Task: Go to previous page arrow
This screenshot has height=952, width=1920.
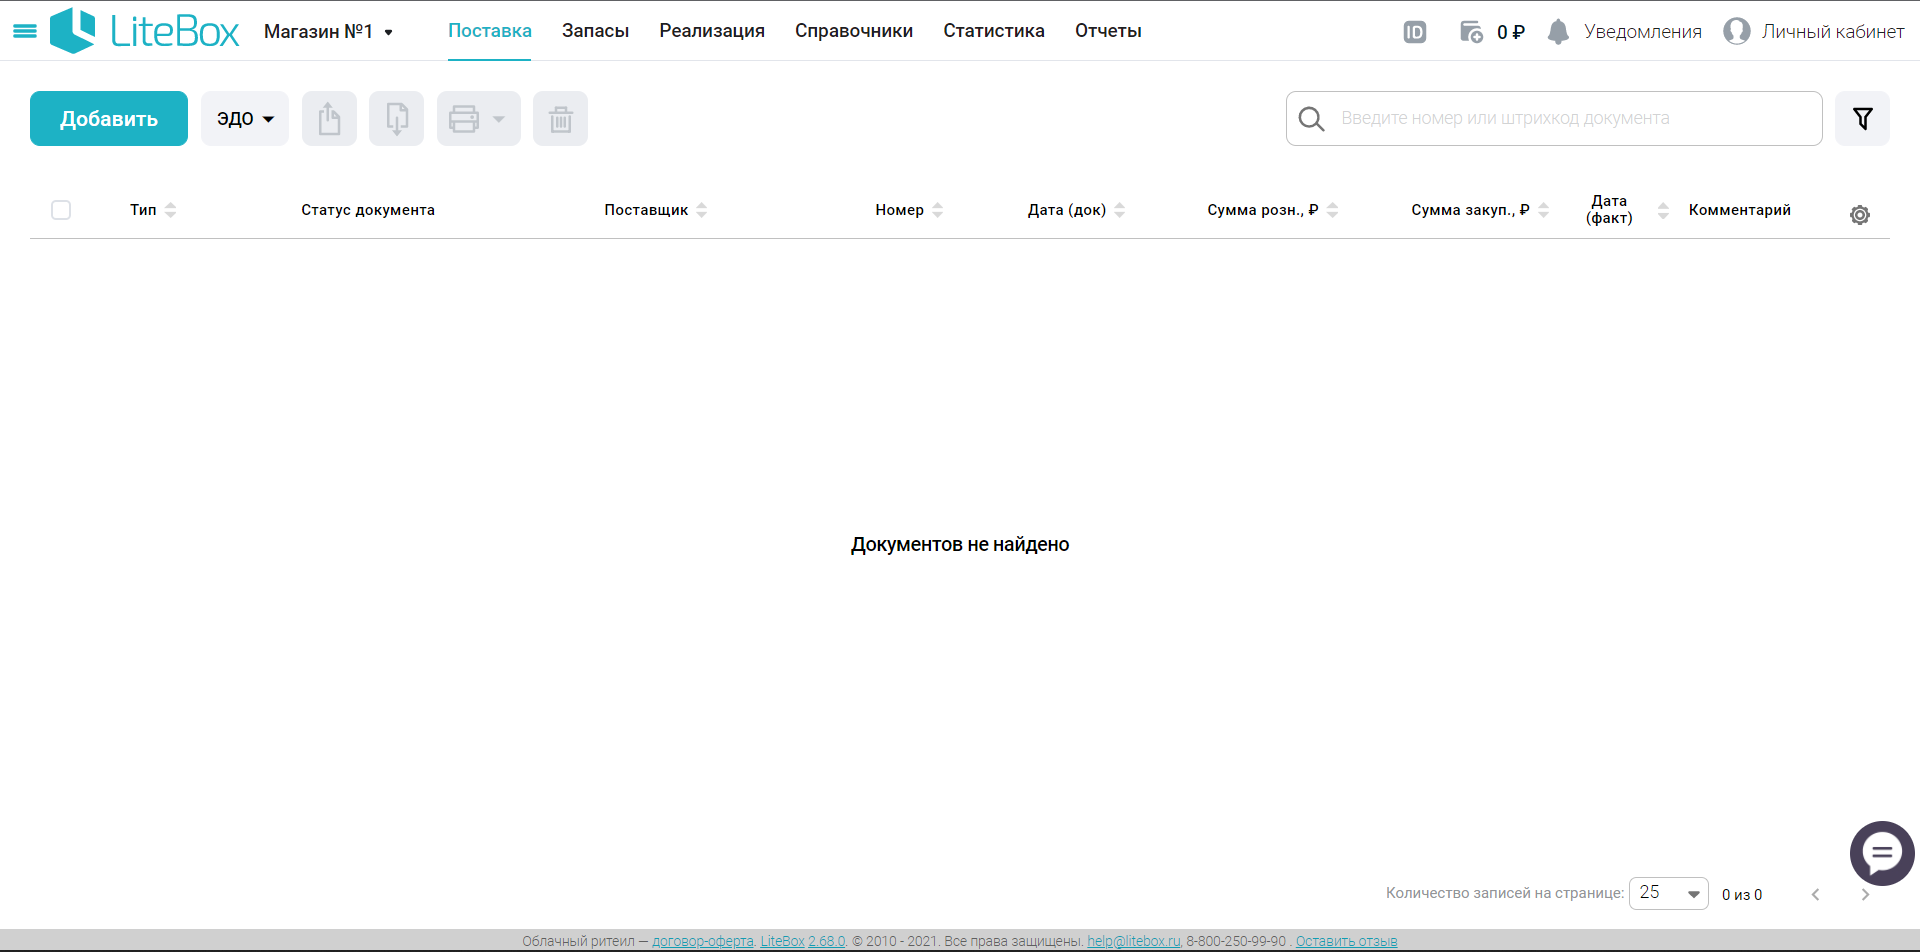Action: coord(1816,895)
